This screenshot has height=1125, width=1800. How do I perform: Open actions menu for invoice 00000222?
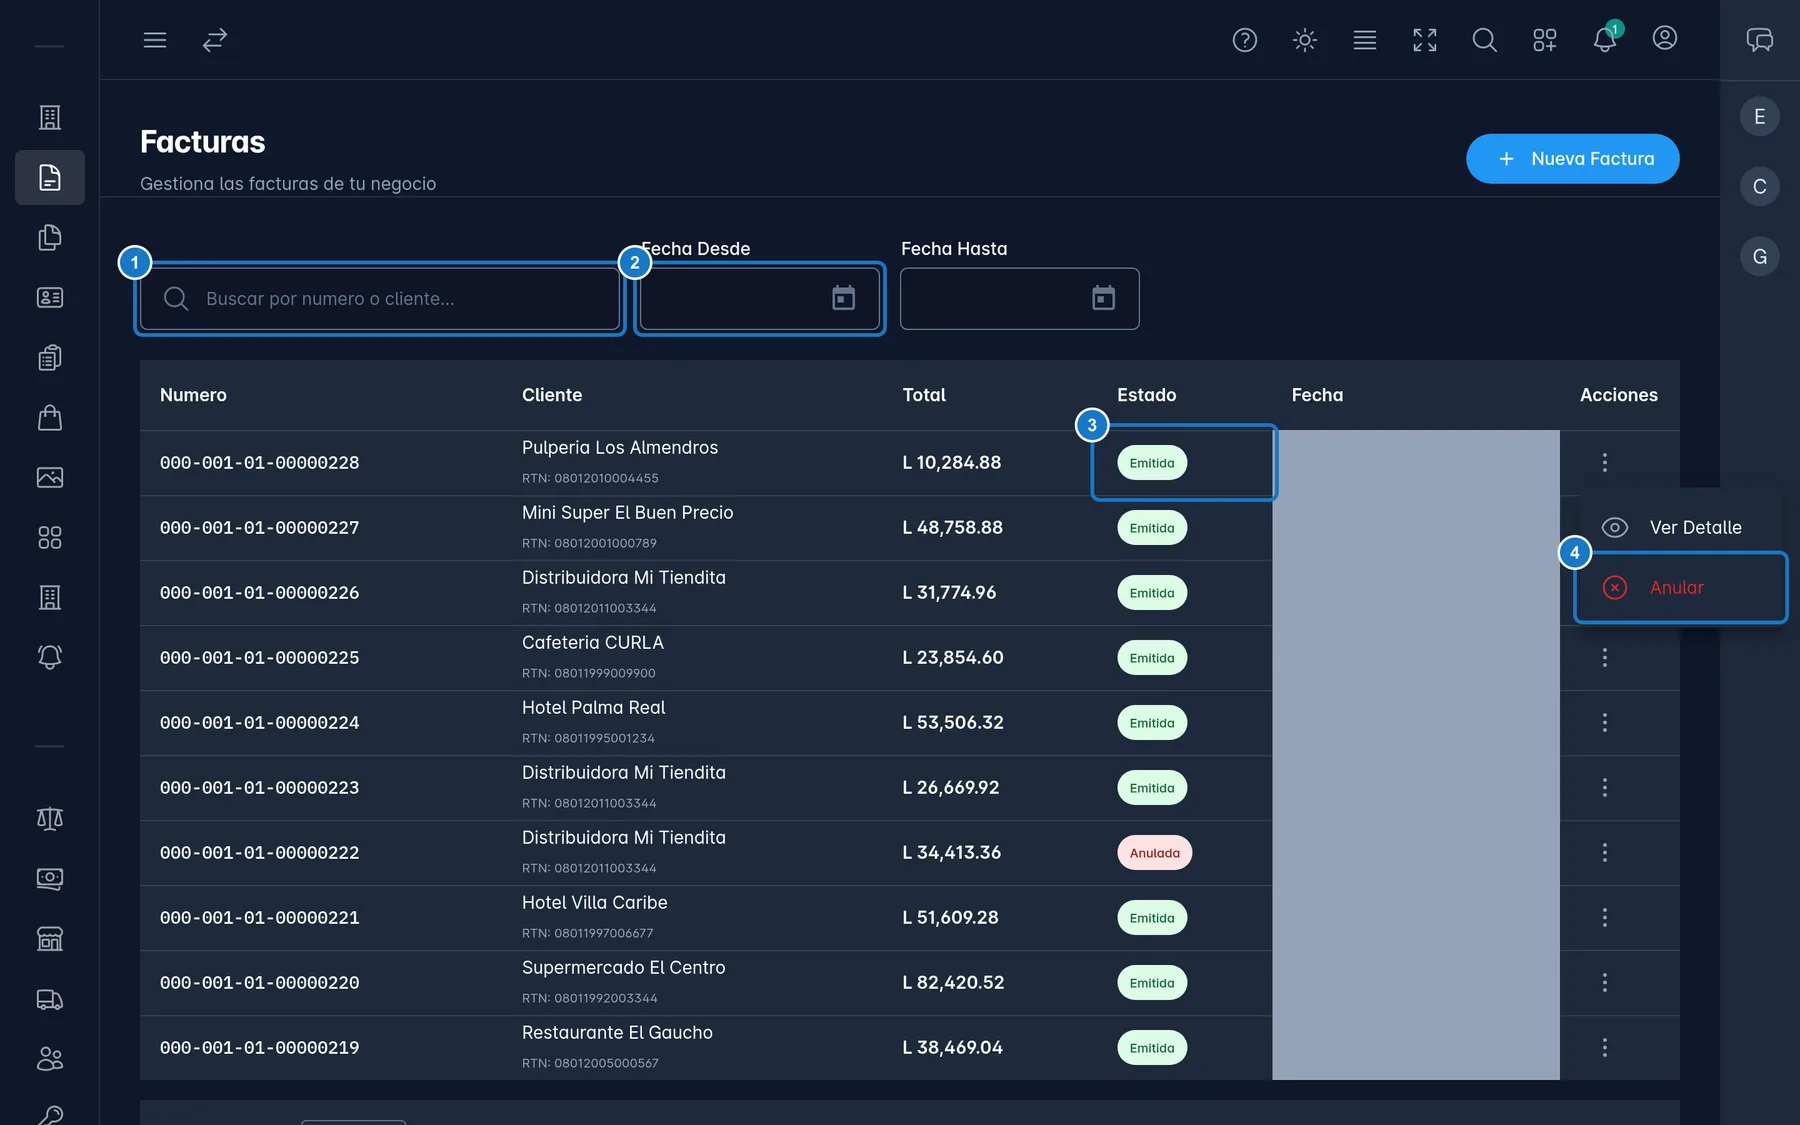pos(1605,852)
